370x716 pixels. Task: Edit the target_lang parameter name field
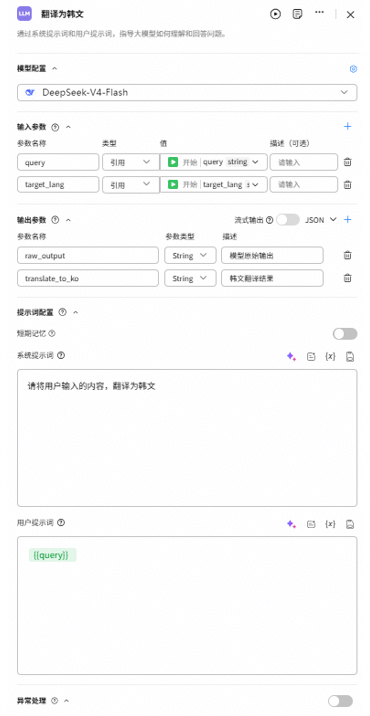click(x=58, y=184)
